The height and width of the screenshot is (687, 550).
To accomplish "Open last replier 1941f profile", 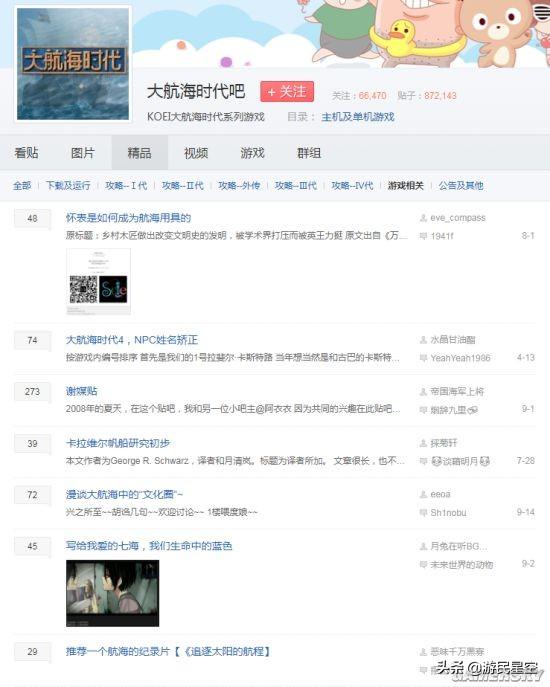I will (442, 236).
